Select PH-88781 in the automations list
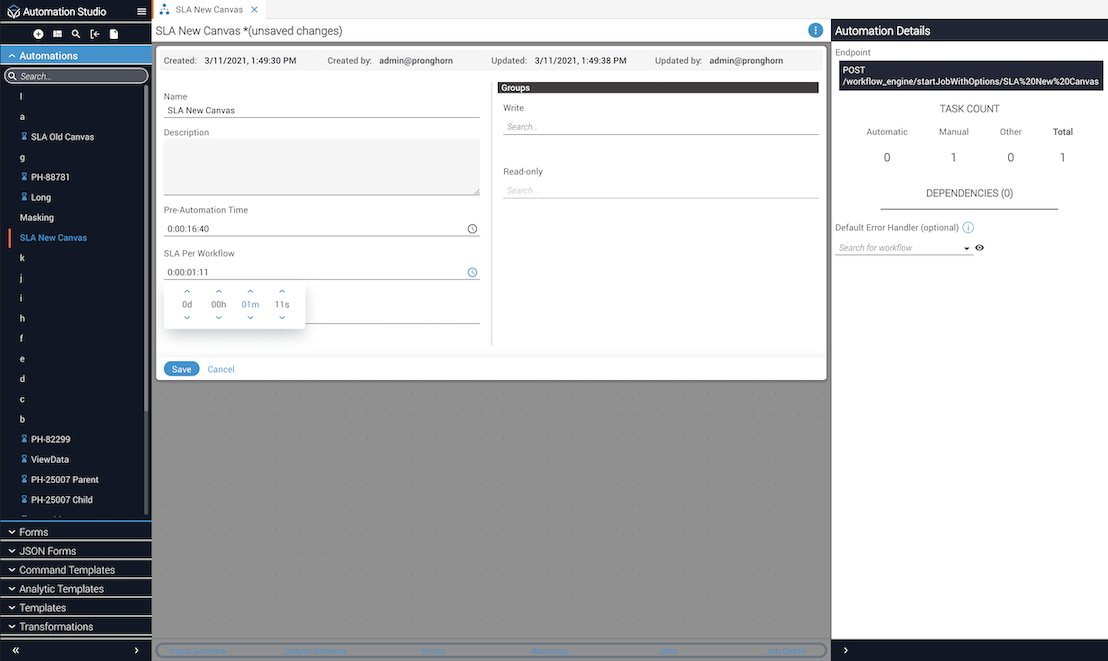The image size is (1108, 661). [x=50, y=177]
